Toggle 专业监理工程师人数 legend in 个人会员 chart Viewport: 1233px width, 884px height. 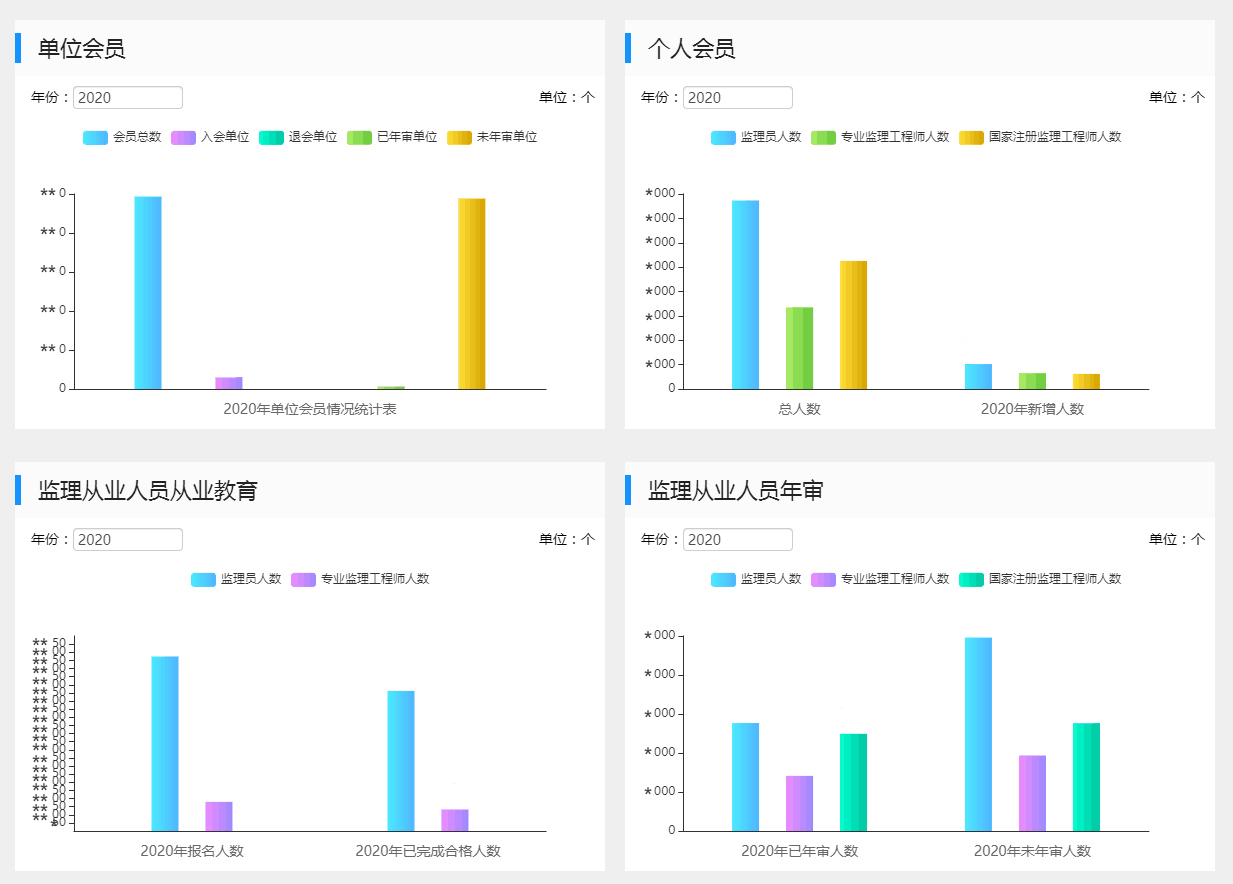tap(880, 137)
